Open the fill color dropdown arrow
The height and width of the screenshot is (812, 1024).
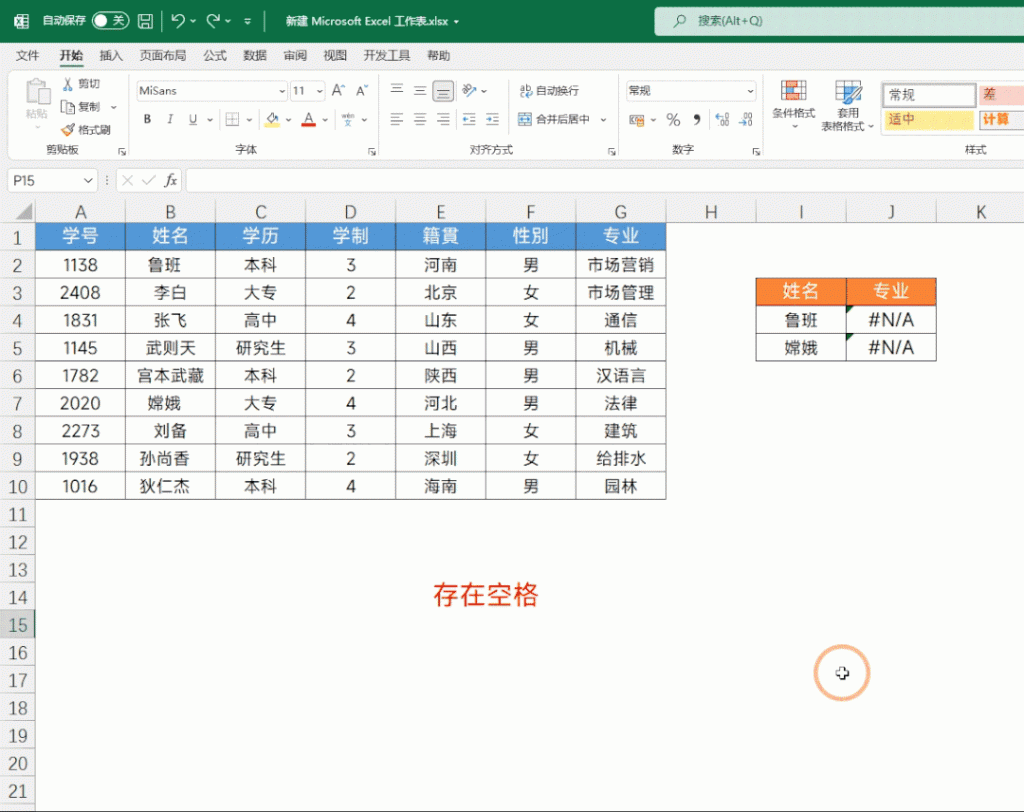[x=288, y=120]
